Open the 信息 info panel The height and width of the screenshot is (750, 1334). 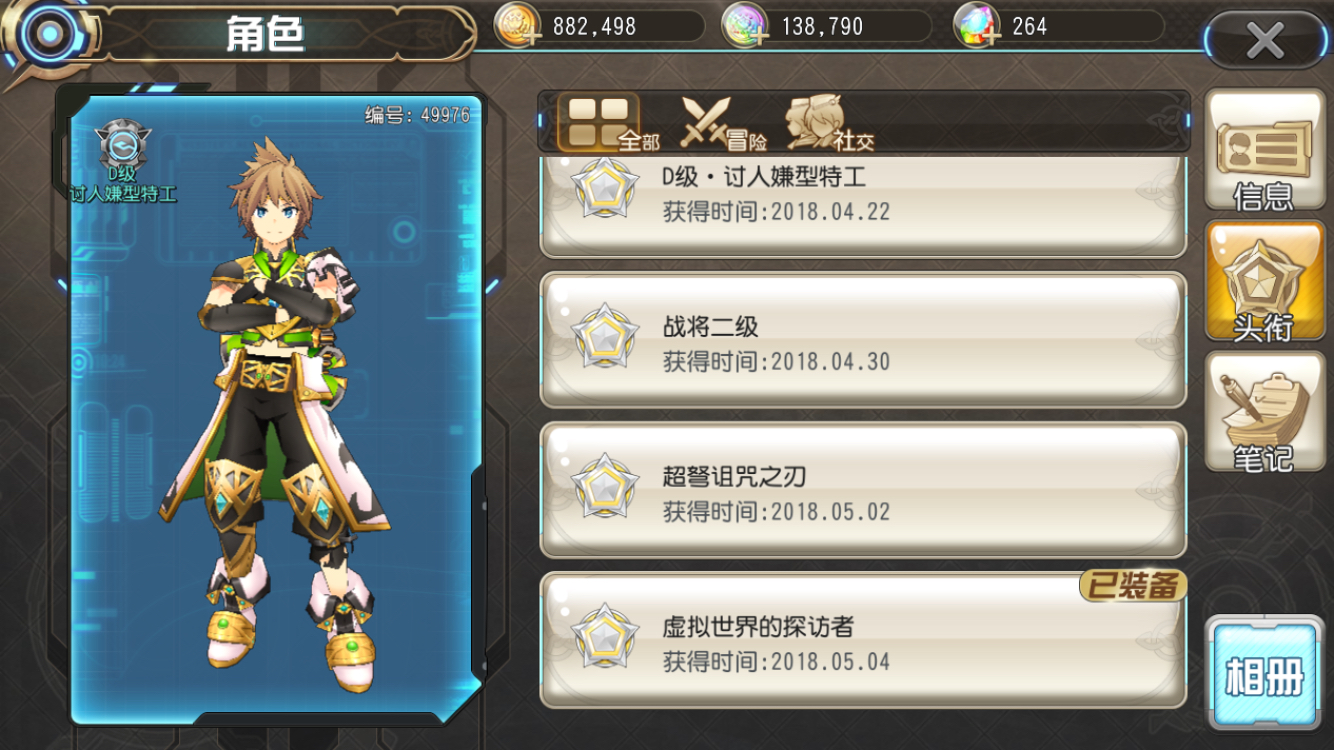tap(1264, 150)
